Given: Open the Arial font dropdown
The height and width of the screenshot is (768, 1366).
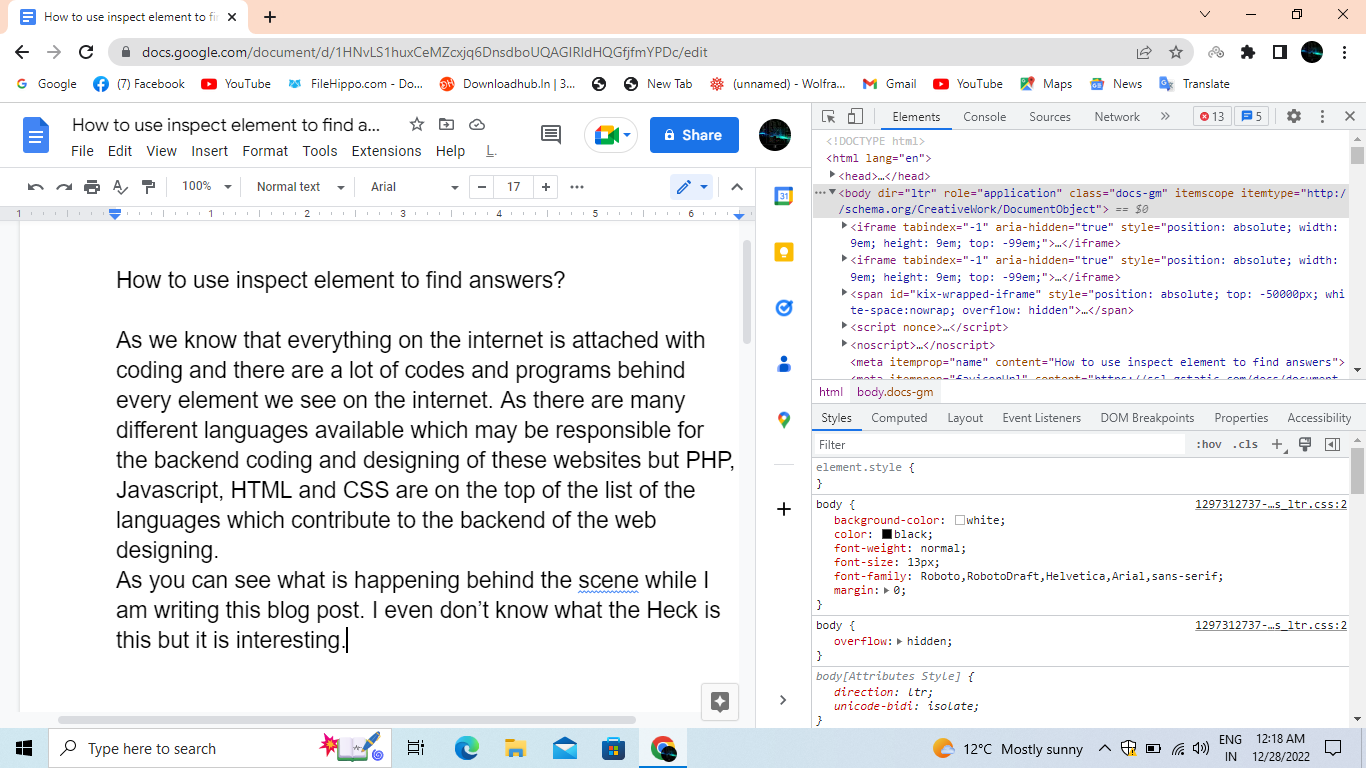Looking at the screenshot, I should [414, 187].
